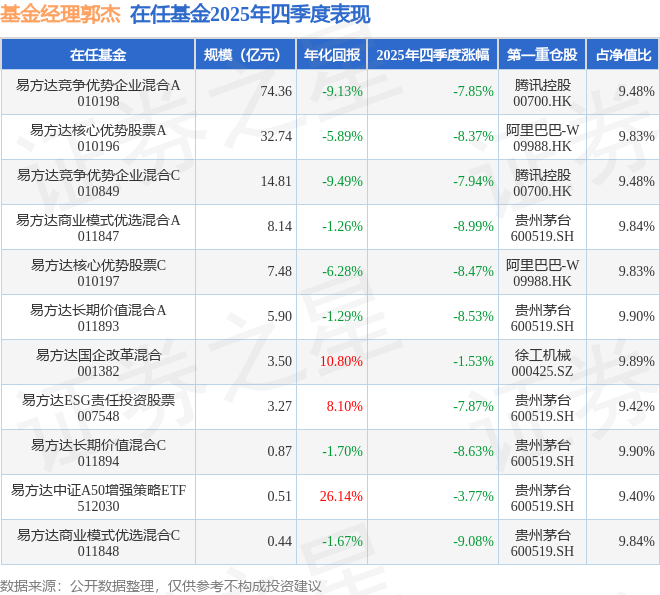Click the 第一重仓股 column header
Screen dimensions: 660x595
coord(542,55)
